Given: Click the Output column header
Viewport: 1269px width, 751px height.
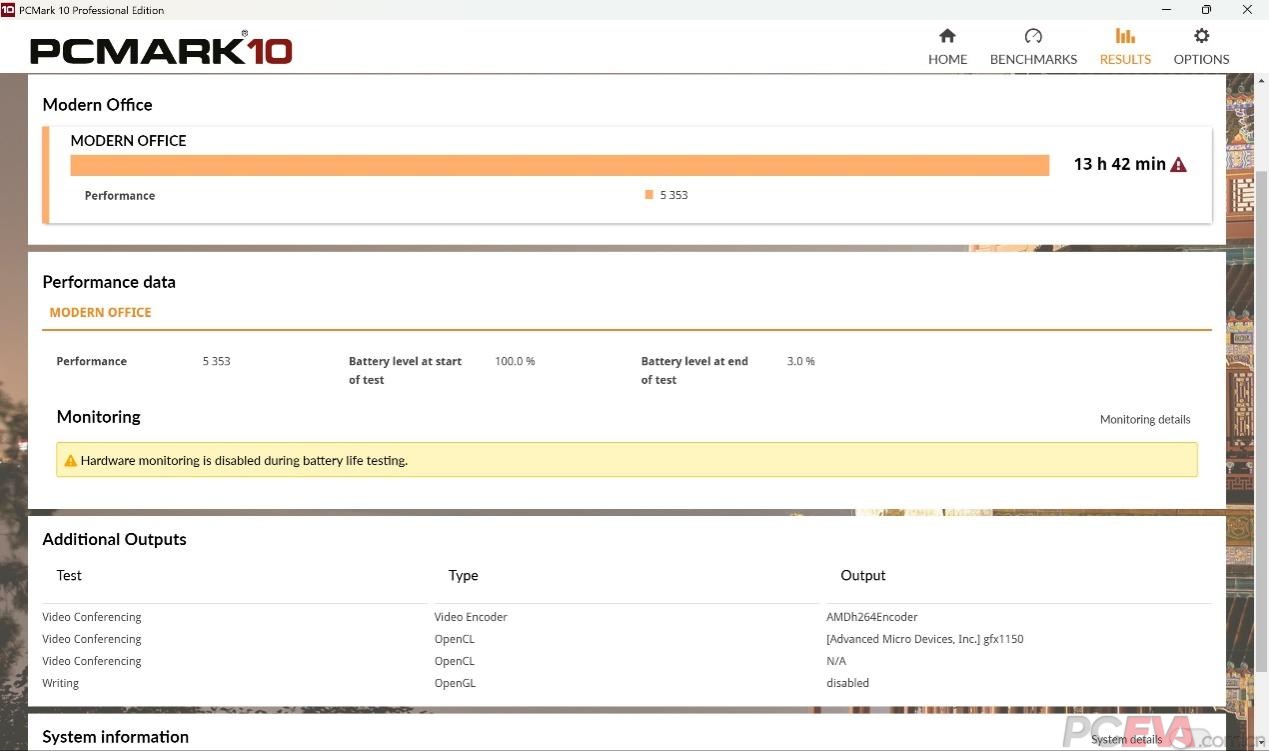Looking at the screenshot, I should pos(862,576).
